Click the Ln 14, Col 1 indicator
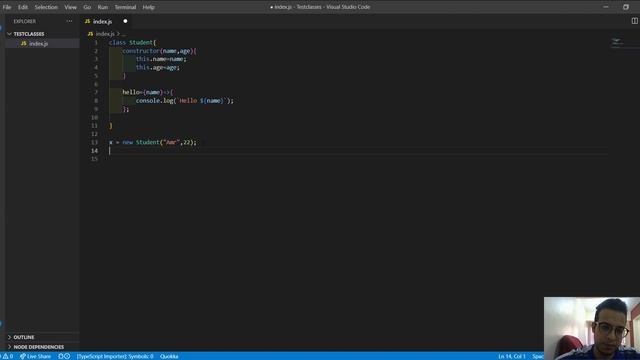The height and width of the screenshot is (360, 640). (512, 356)
